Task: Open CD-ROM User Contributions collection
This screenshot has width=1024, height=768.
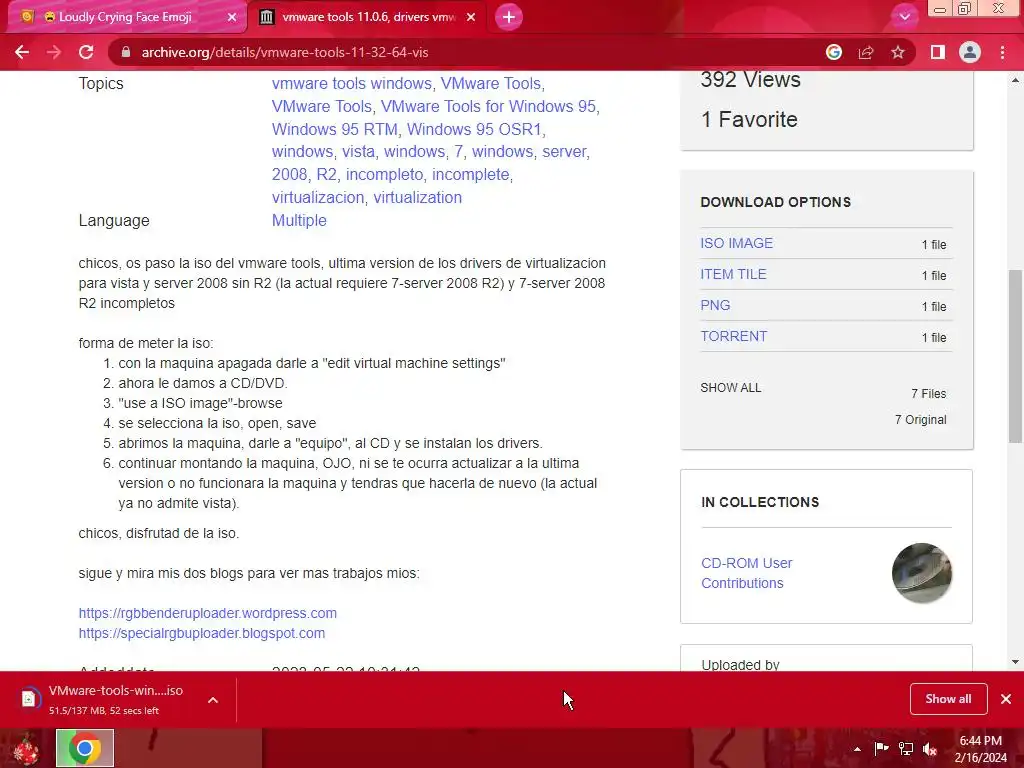Action: (746, 573)
